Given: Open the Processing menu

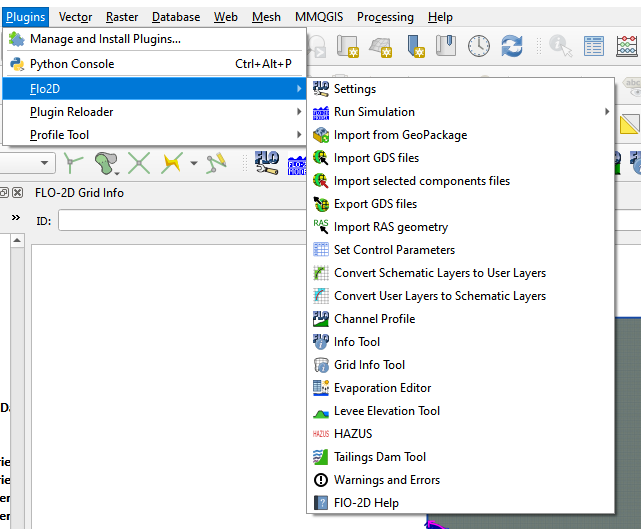Looking at the screenshot, I should pyautogui.click(x=385, y=17).
